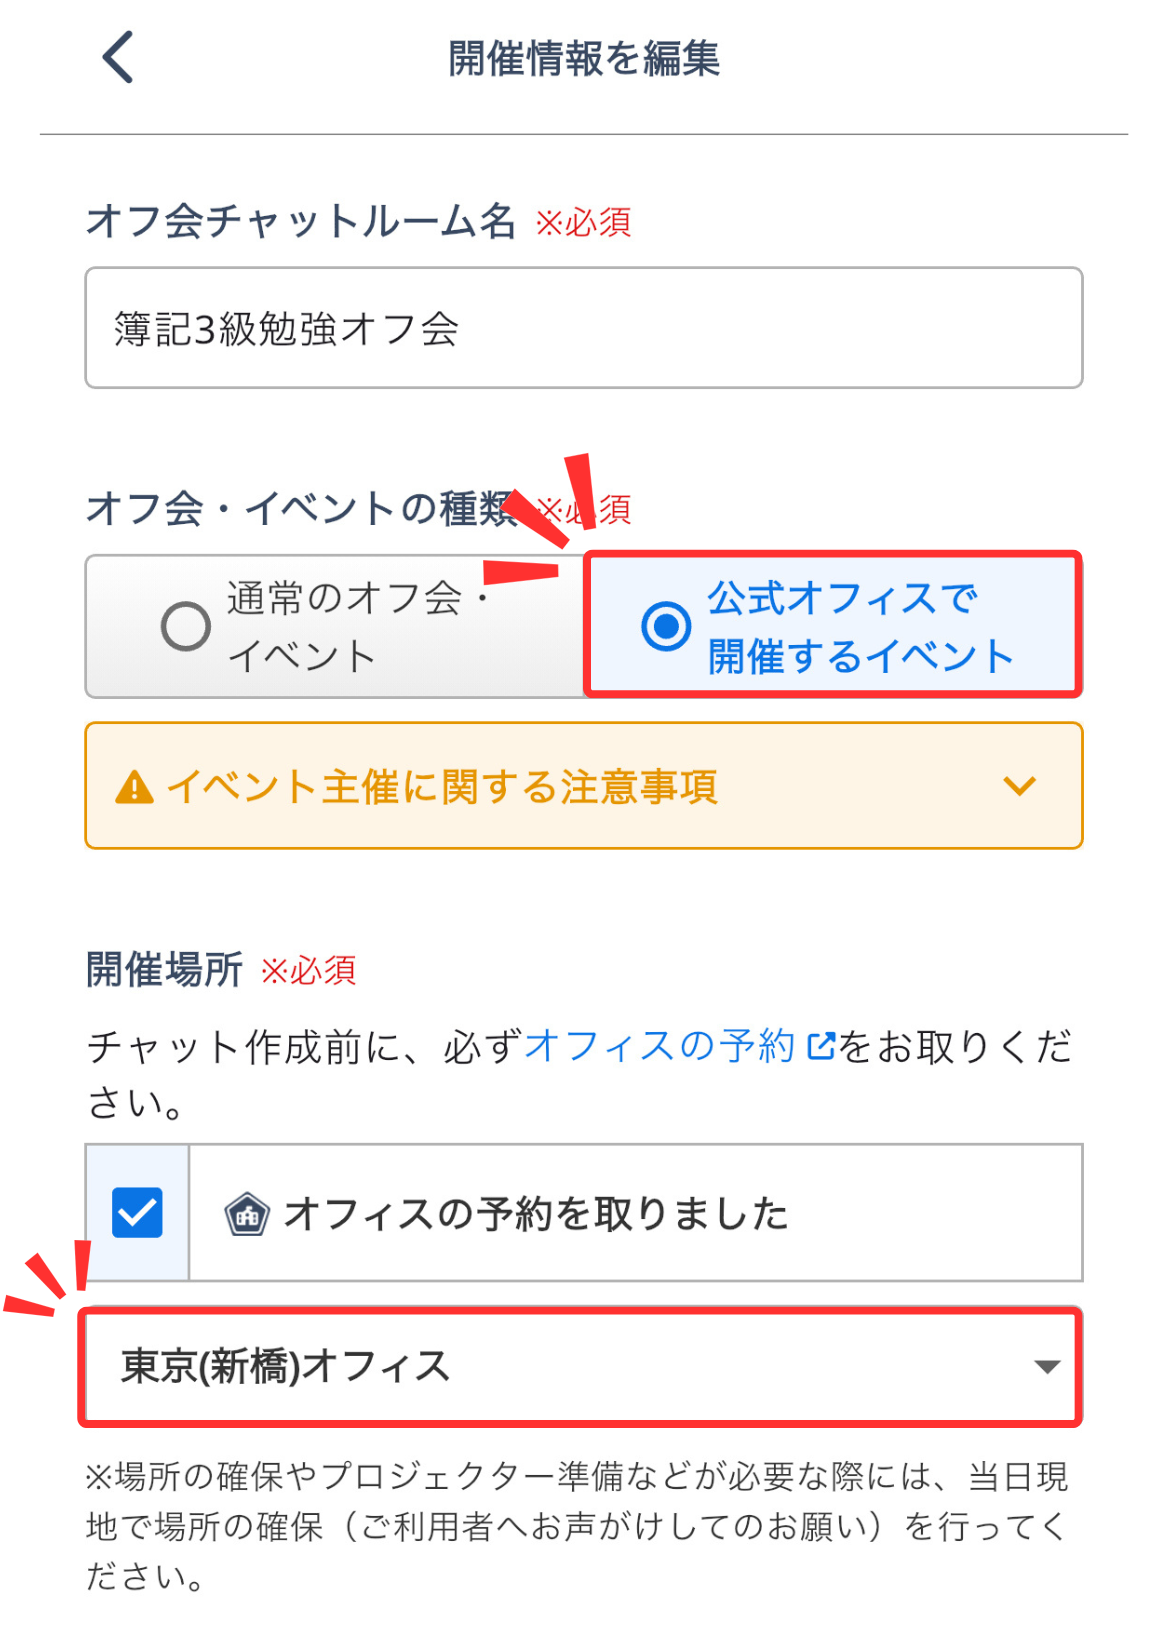1170x1647 pixels.
Task: Click the 開催情報を編集 page title
Action: pyautogui.click(x=584, y=58)
